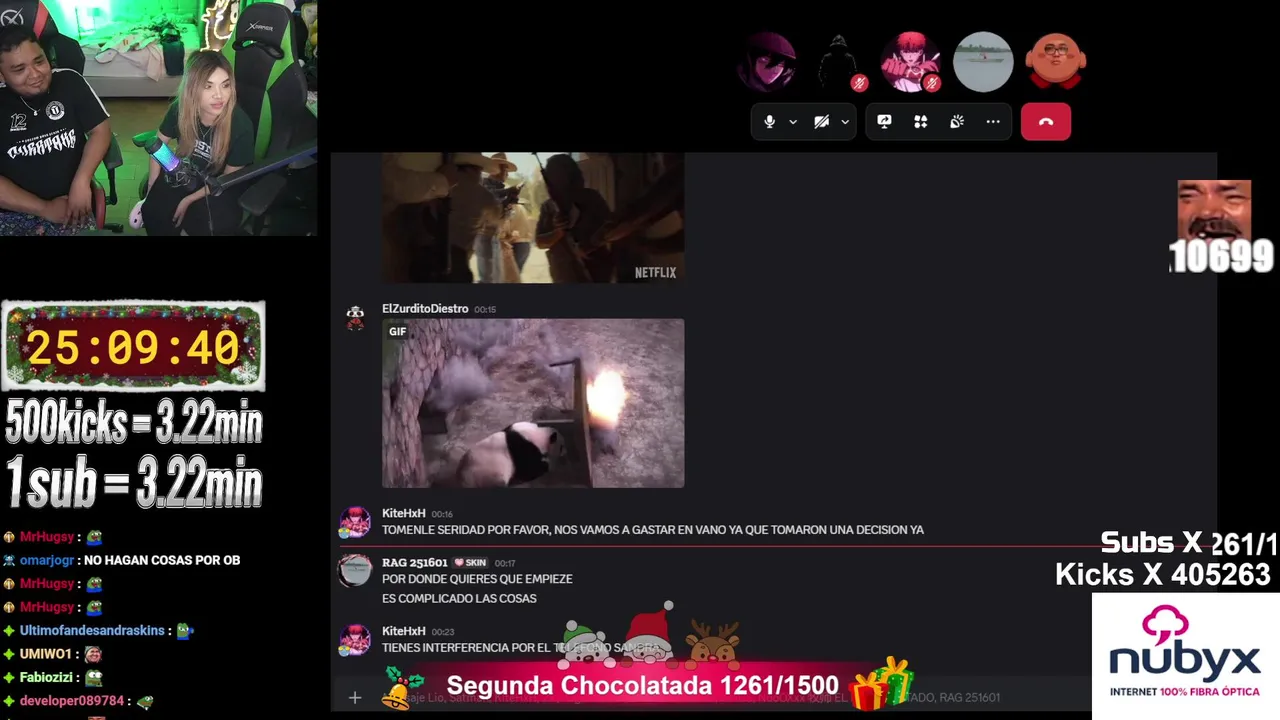The image size is (1280, 720).
Task: Click KiteHxH username above TIENES INTERFERENCIA message
Action: tap(403, 631)
